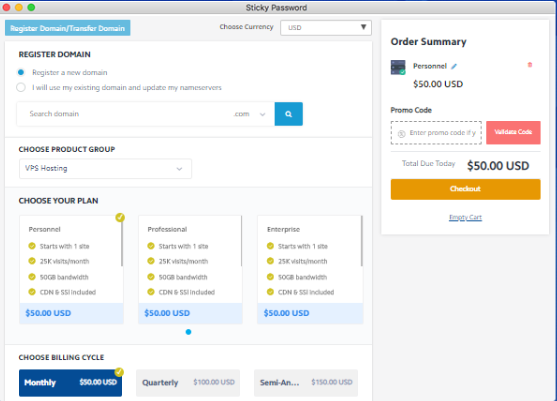This screenshot has height=401, width=557.
Task: Edit Personnel item with the pencil icon
Action: point(454,66)
